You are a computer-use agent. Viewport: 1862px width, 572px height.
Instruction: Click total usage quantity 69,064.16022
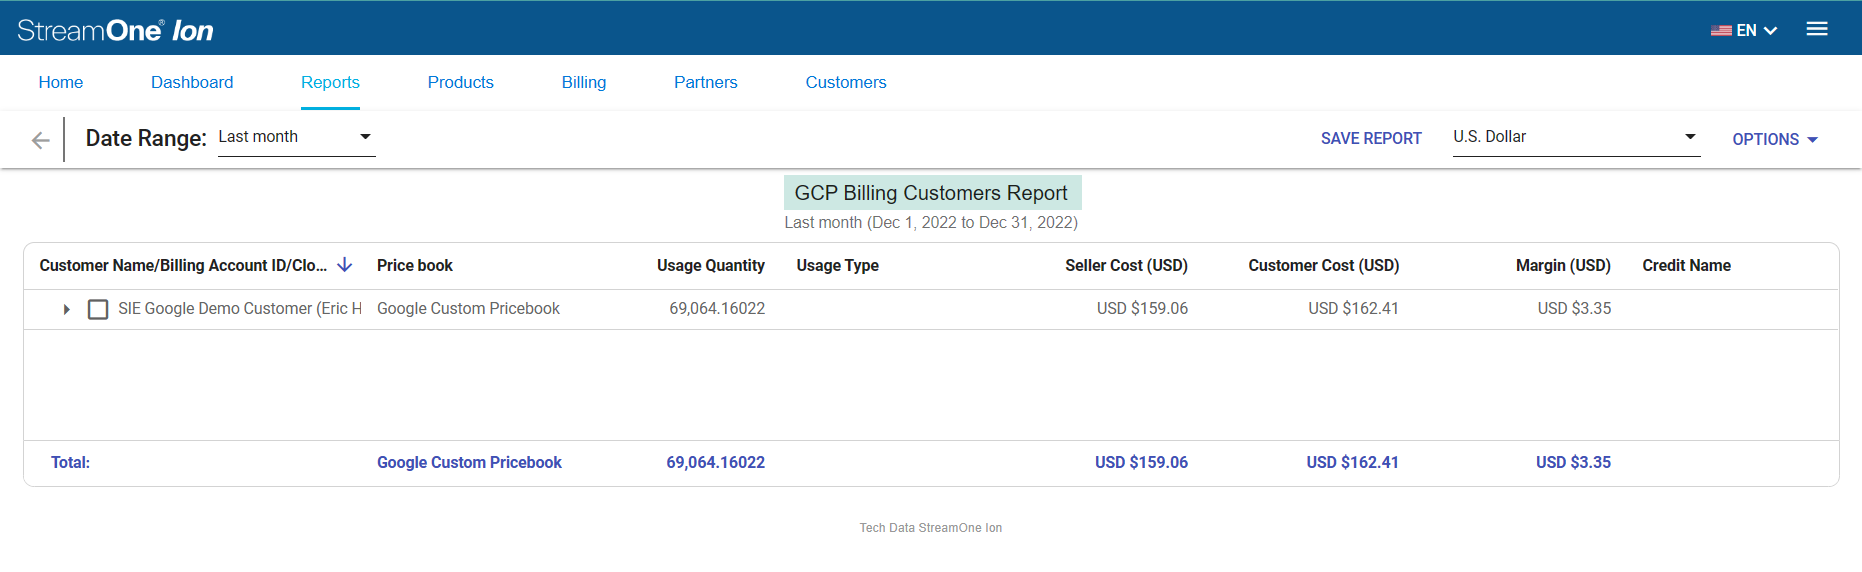(715, 462)
